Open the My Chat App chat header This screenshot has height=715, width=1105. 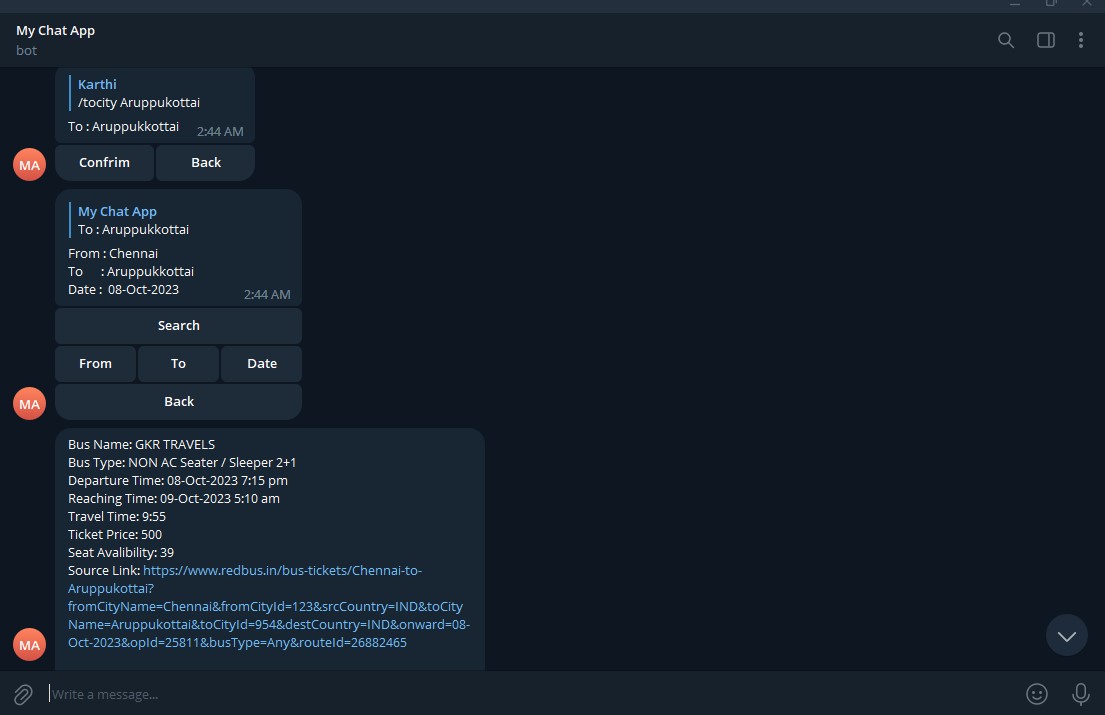click(55, 30)
